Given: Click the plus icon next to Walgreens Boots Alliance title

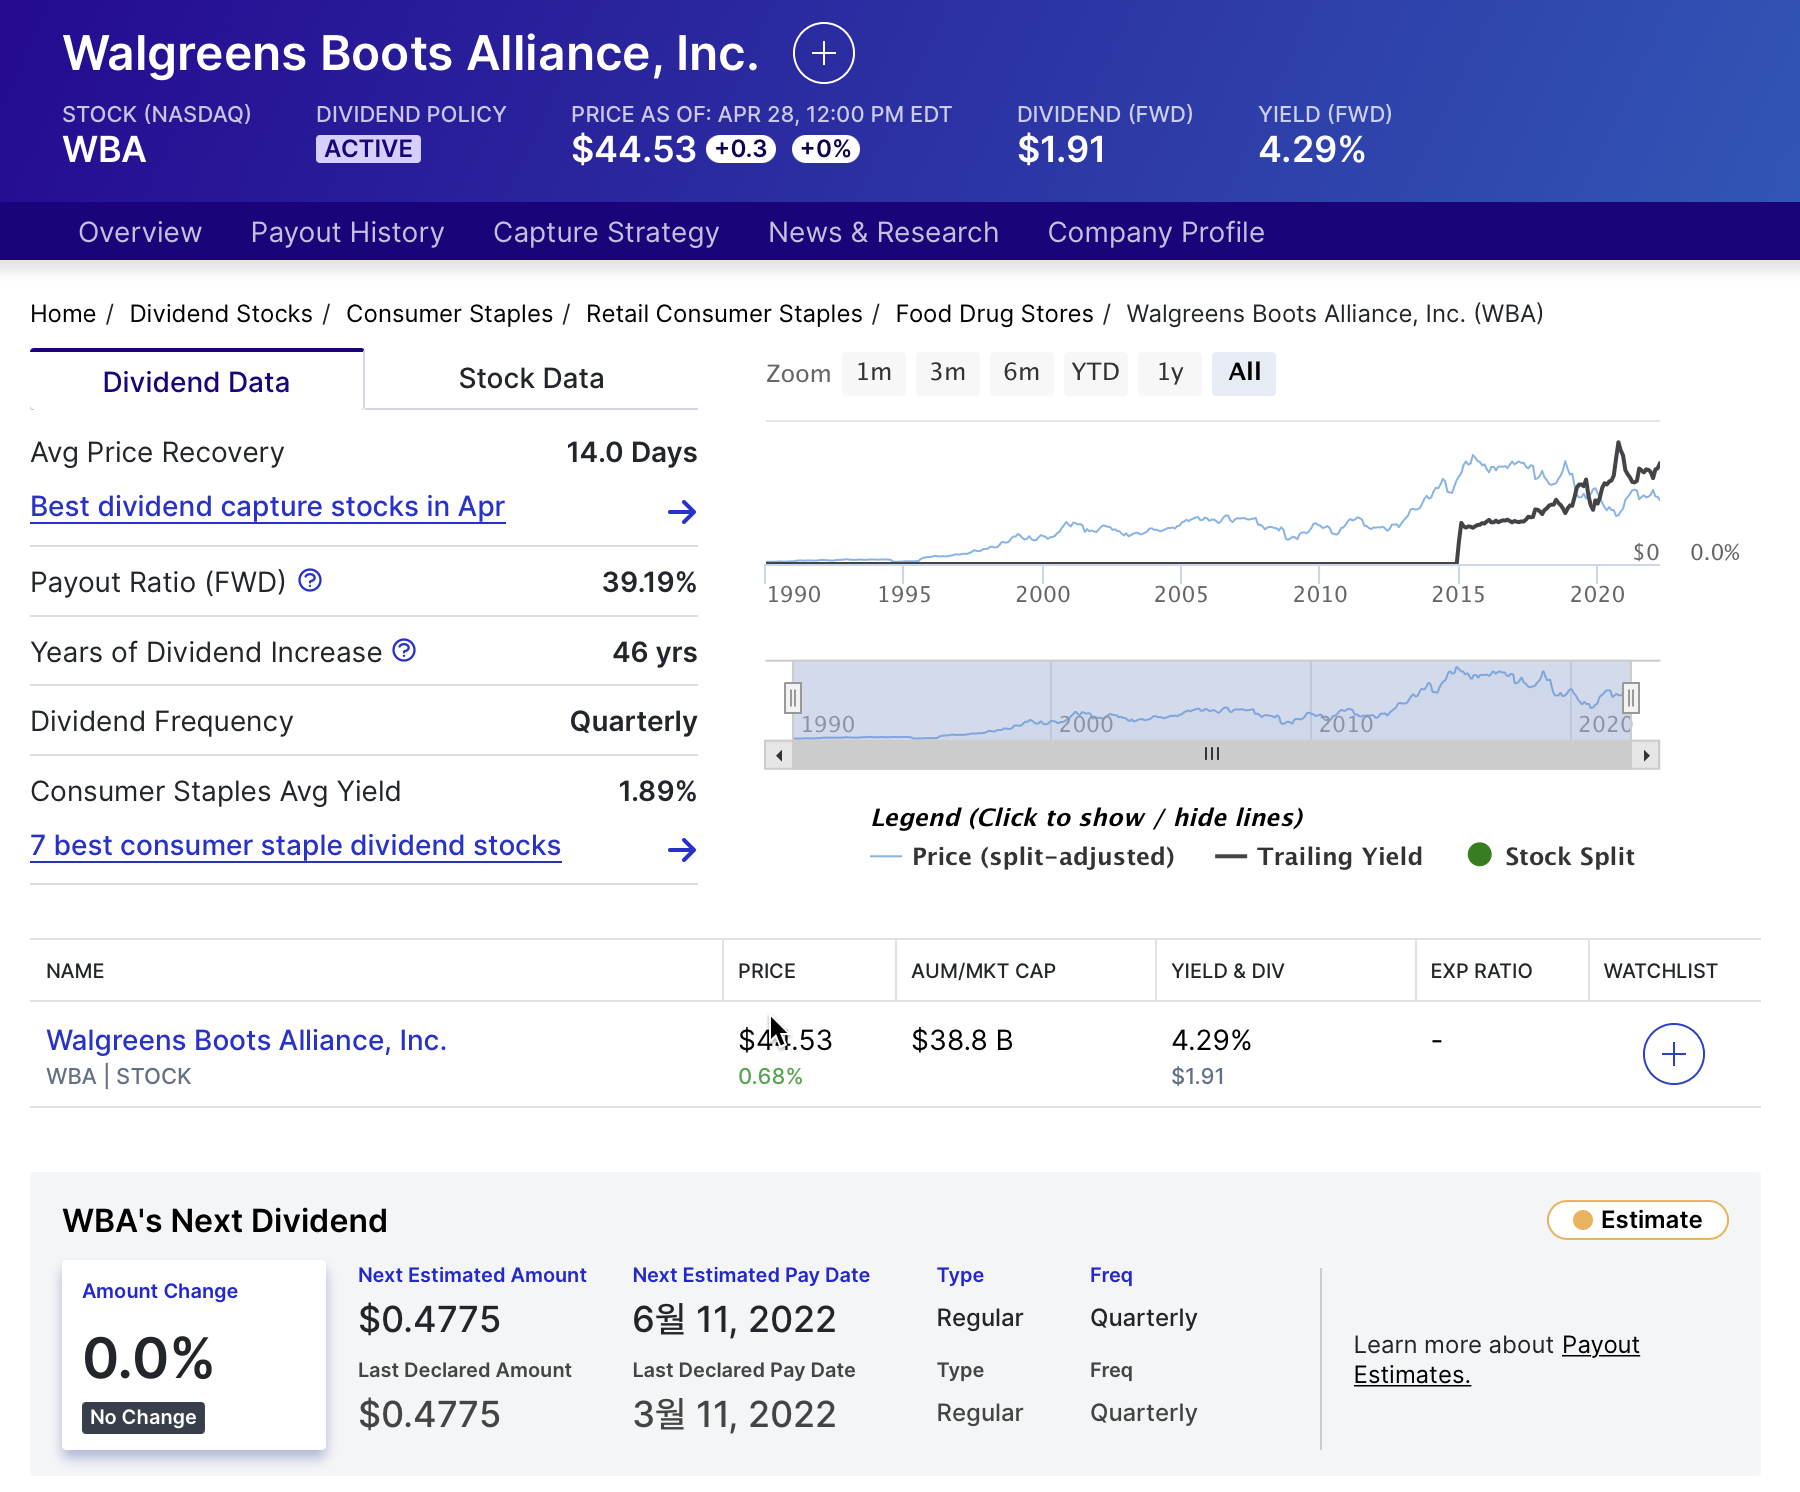Looking at the screenshot, I should point(823,53).
